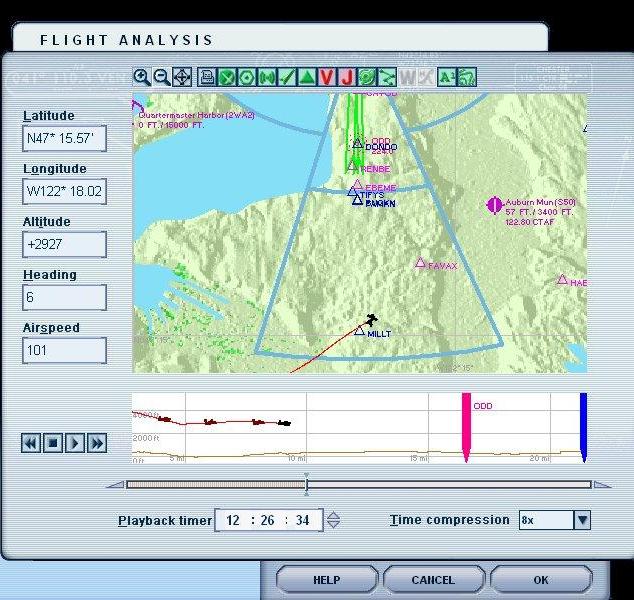
Task: Click the DONDO waypoint triangle
Action: point(357,143)
